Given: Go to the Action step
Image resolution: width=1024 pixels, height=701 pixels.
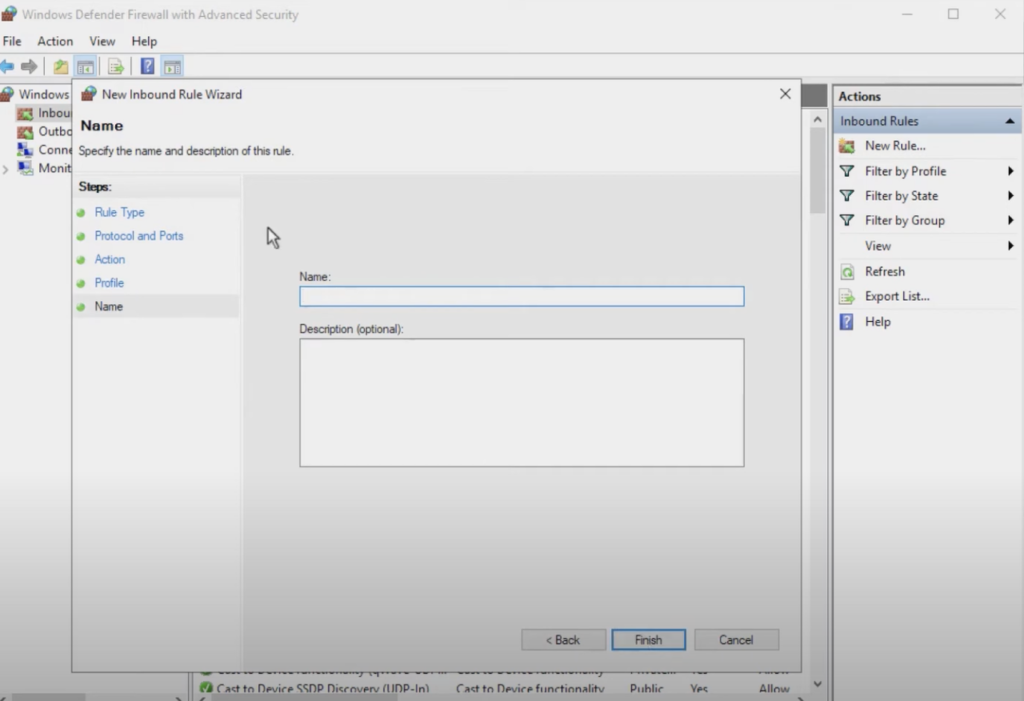Looking at the screenshot, I should (110, 259).
